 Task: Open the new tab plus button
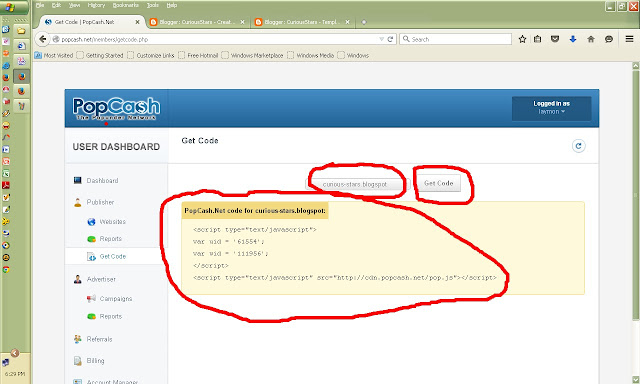(x=364, y=22)
